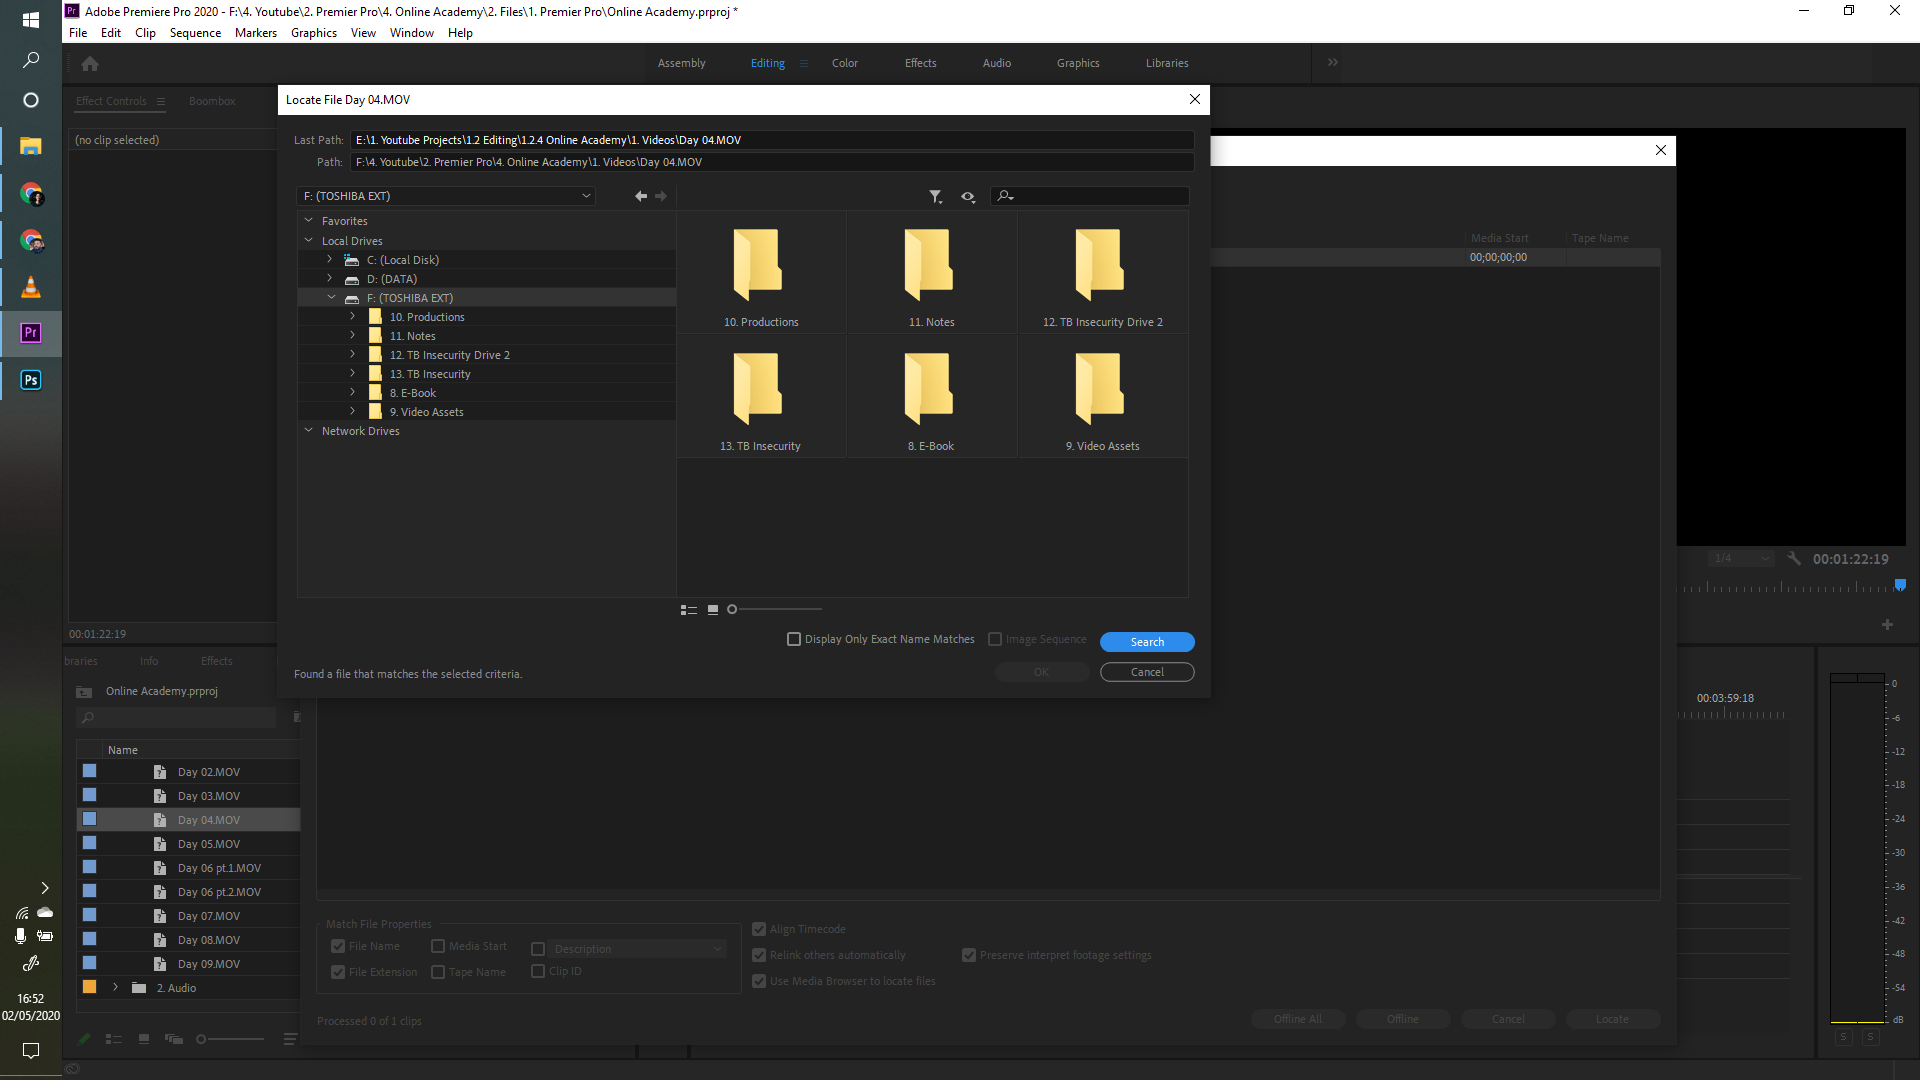Click the Search button in the dialog
Screen dimensions: 1920x1080
pos(1147,641)
